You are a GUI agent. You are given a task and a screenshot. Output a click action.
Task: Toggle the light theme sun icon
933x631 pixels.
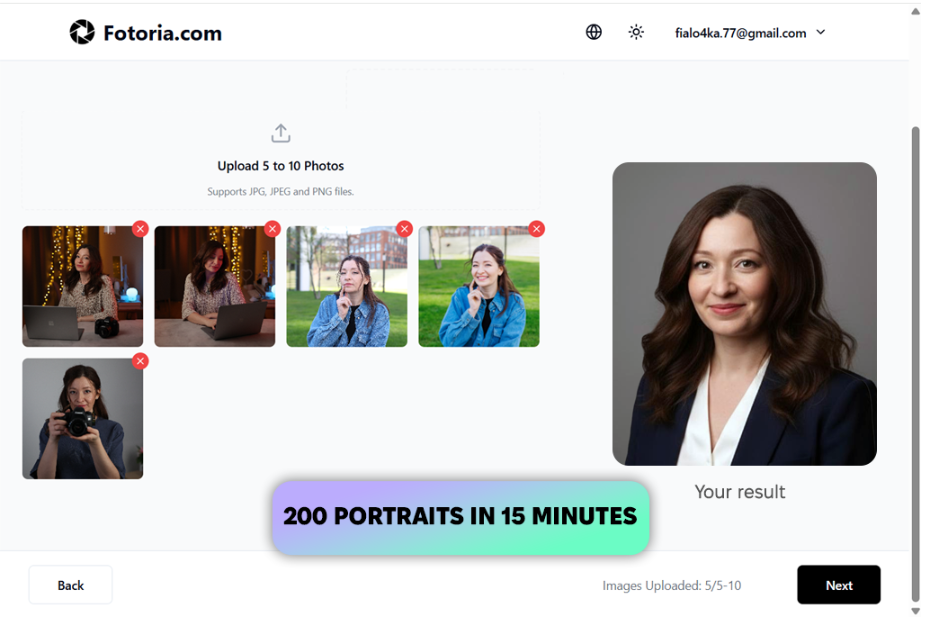tap(636, 31)
